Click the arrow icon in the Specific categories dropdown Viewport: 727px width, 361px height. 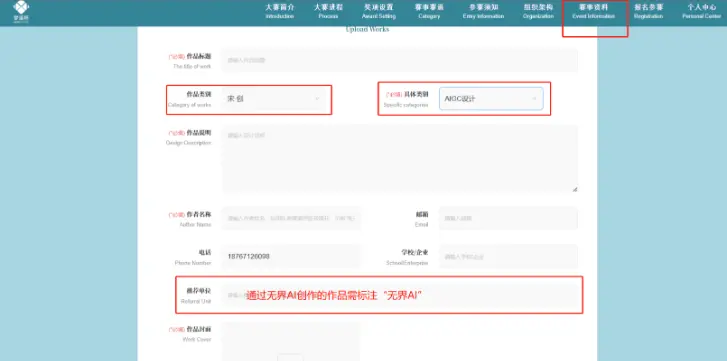(534, 99)
